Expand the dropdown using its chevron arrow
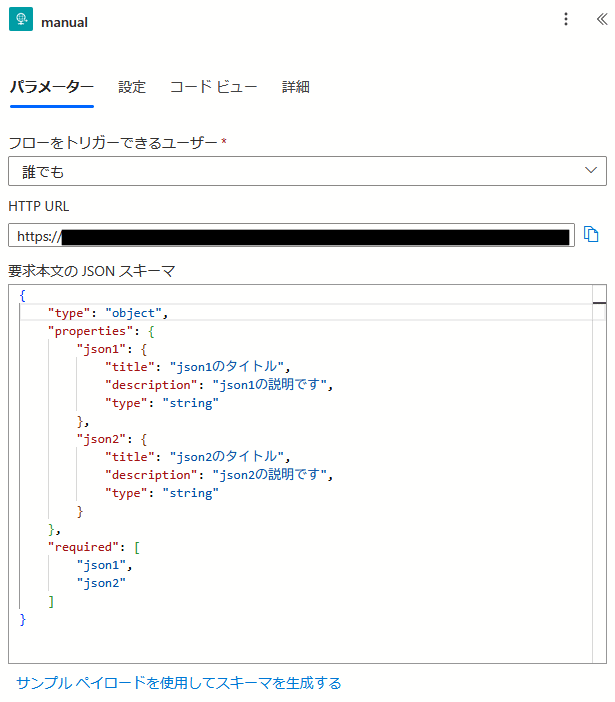 [x=591, y=171]
